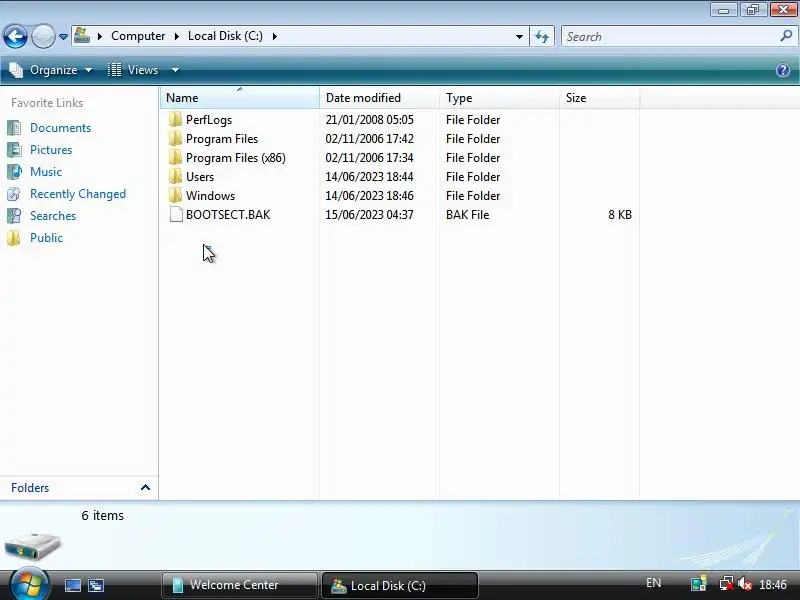This screenshot has height=600, width=800.
Task: Click the Pictures icon in Favorite Links
Action: tap(14, 149)
